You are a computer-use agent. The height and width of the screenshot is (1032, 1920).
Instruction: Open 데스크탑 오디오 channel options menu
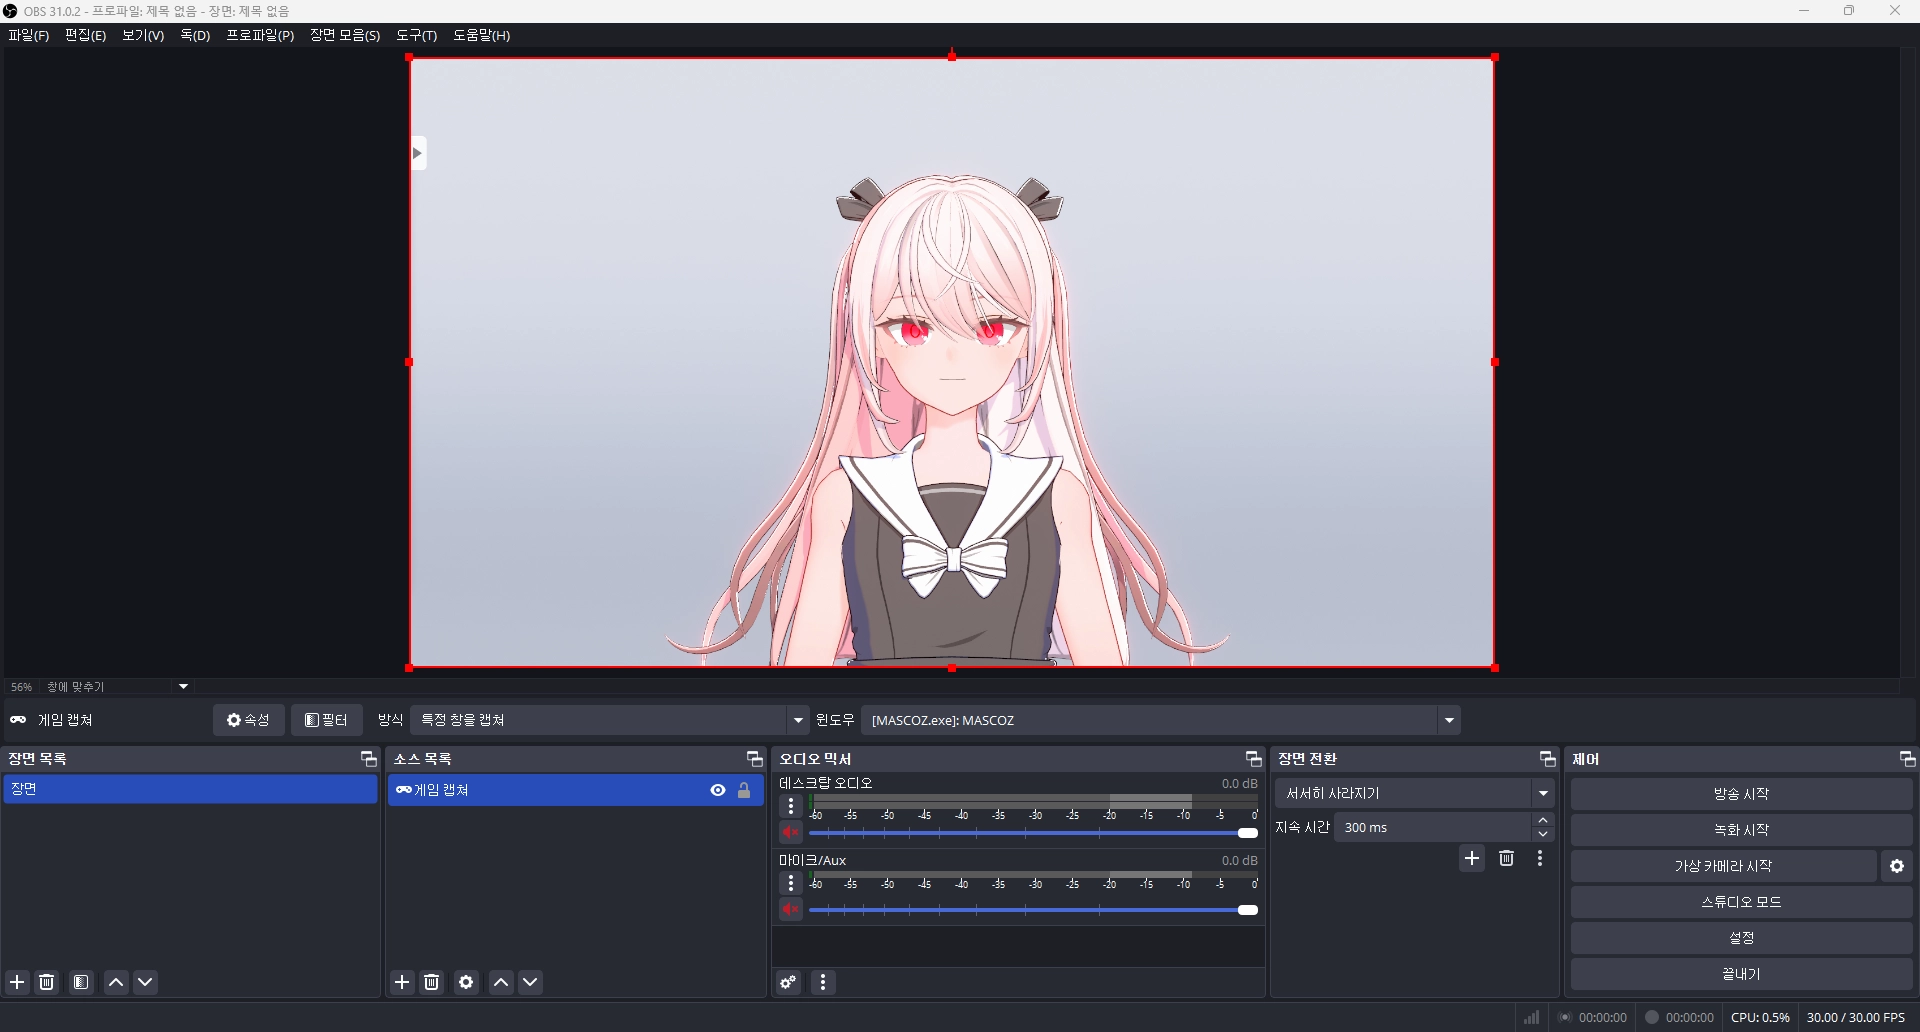(x=791, y=806)
